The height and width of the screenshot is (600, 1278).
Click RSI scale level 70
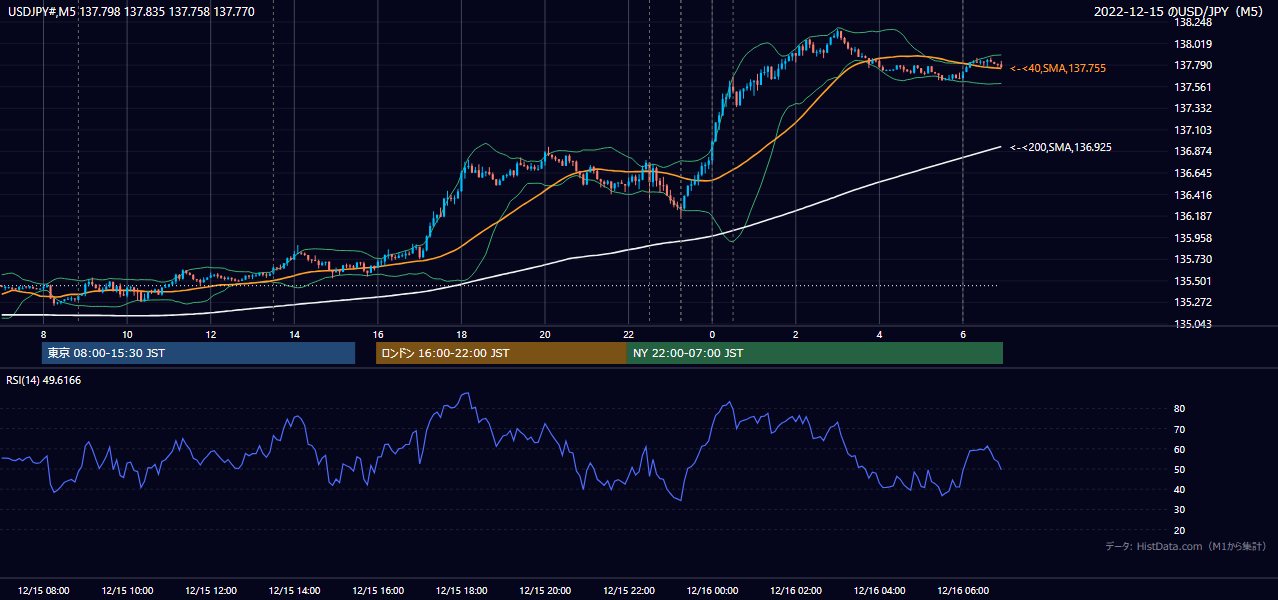pos(1179,429)
